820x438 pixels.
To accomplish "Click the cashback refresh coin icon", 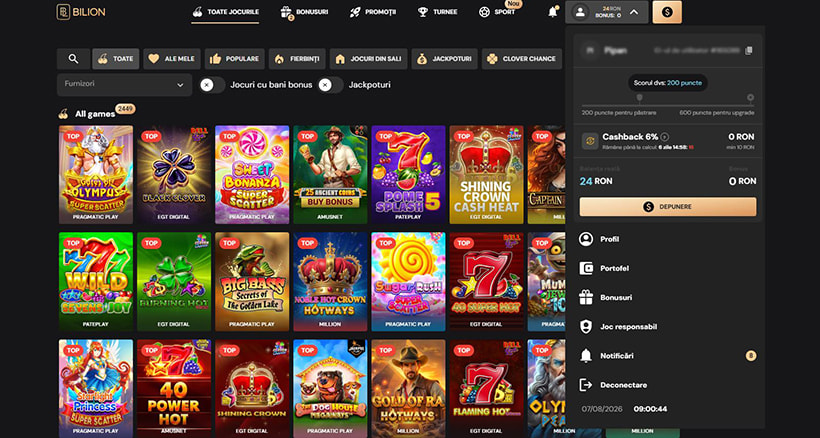I will point(590,141).
